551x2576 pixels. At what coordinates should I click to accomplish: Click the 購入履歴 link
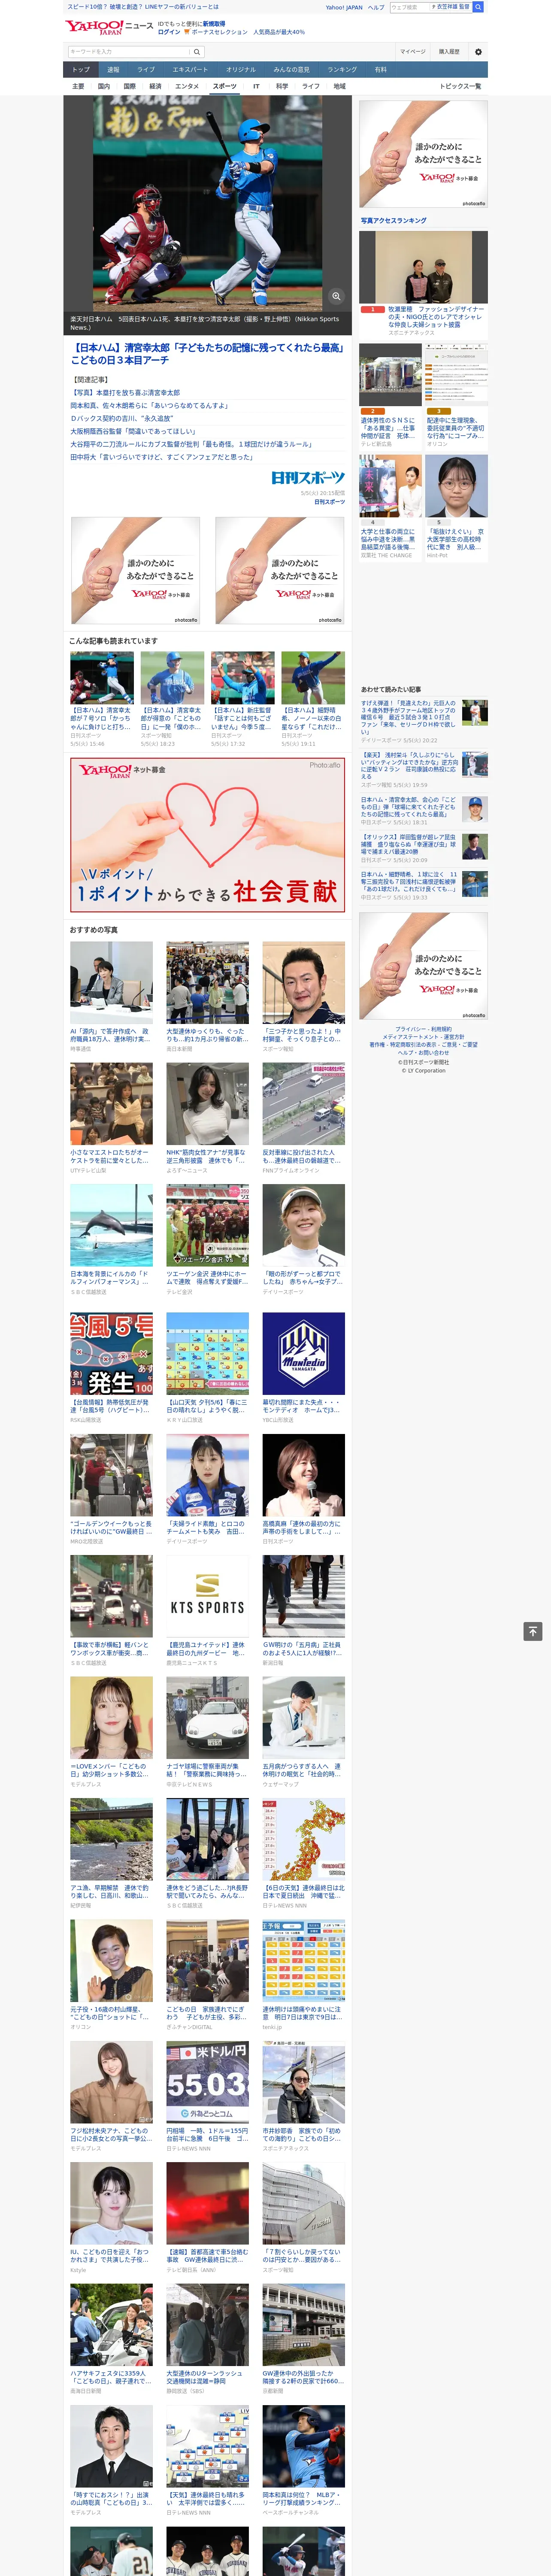pos(449,51)
